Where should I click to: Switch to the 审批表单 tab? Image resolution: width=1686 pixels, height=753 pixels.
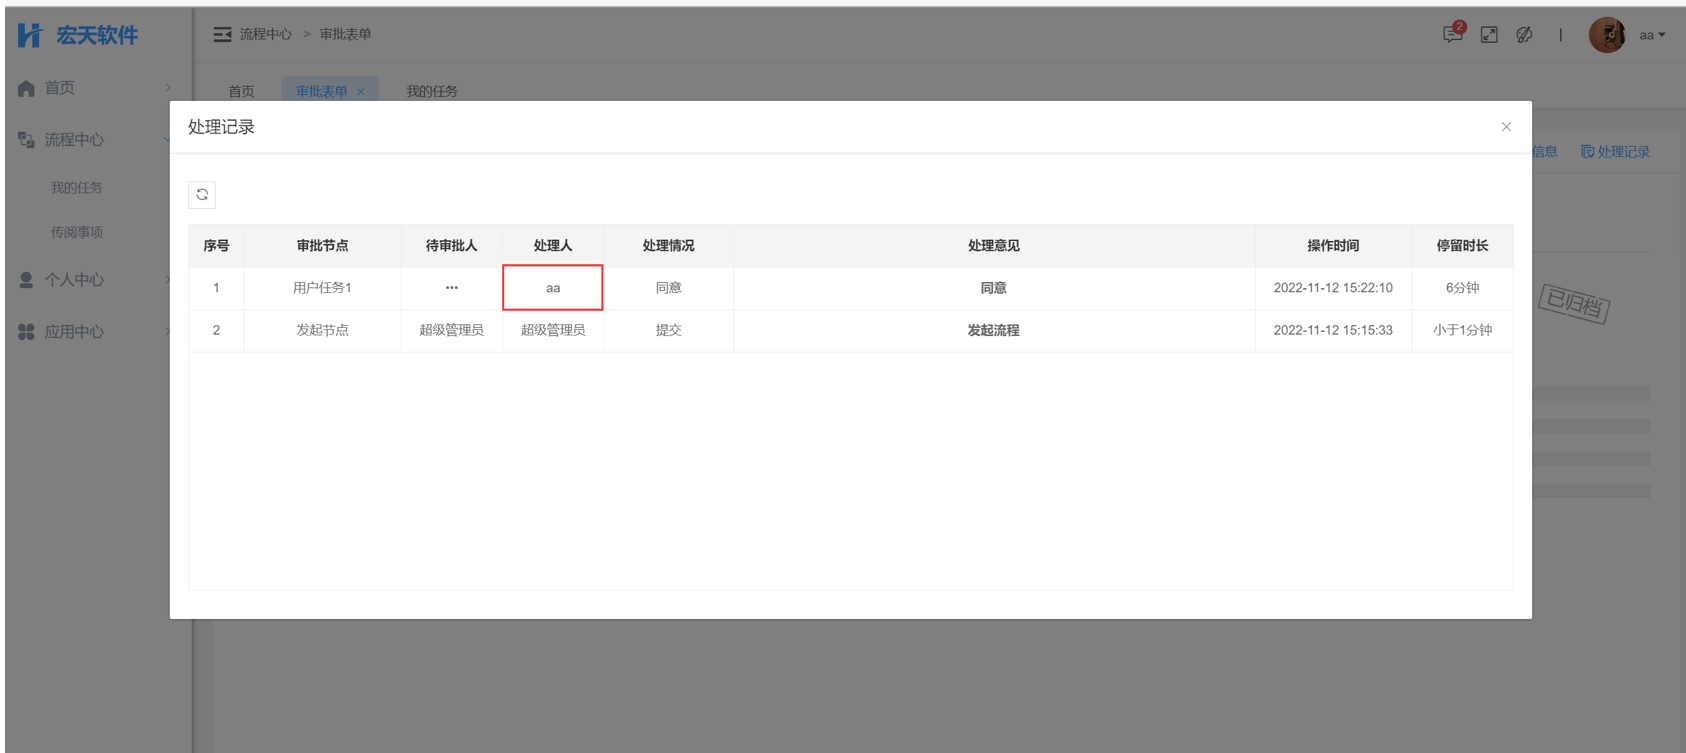click(321, 91)
